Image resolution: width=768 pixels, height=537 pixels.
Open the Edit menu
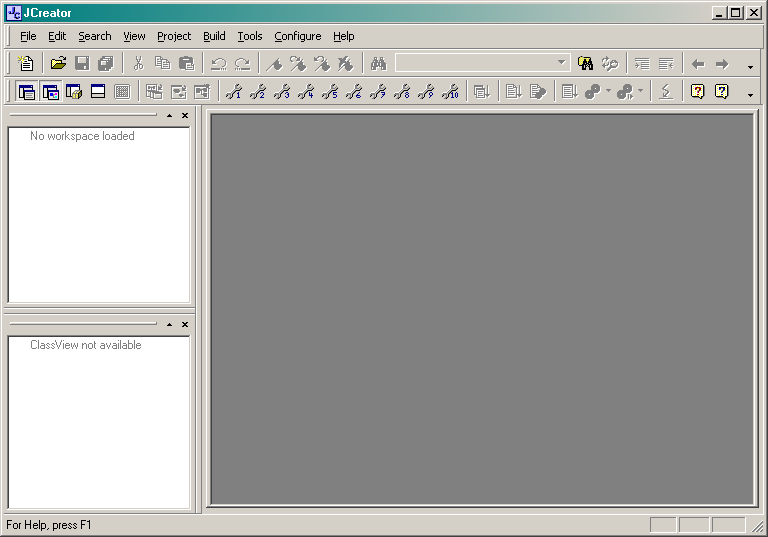tap(57, 36)
